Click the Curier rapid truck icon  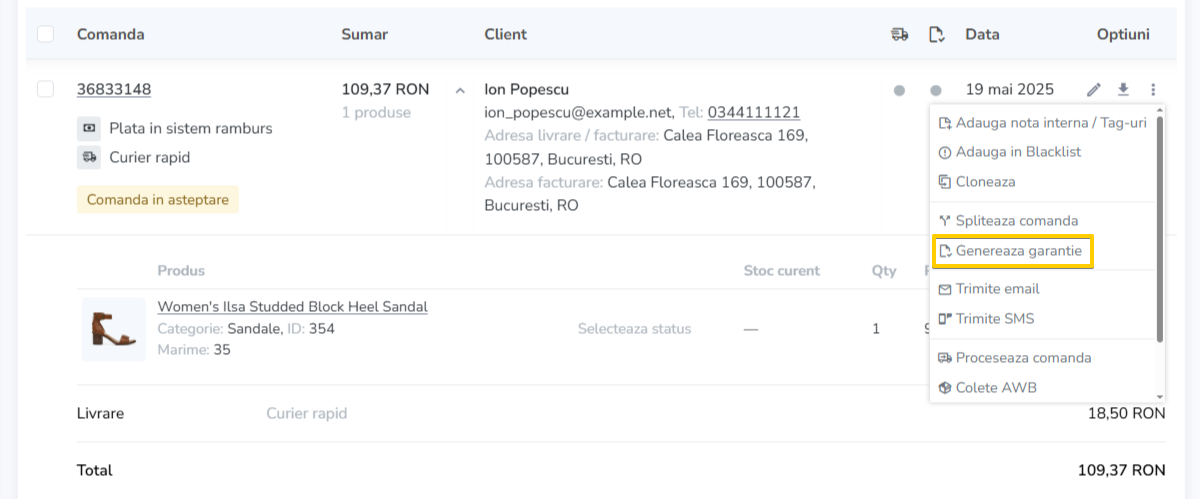(x=90, y=157)
